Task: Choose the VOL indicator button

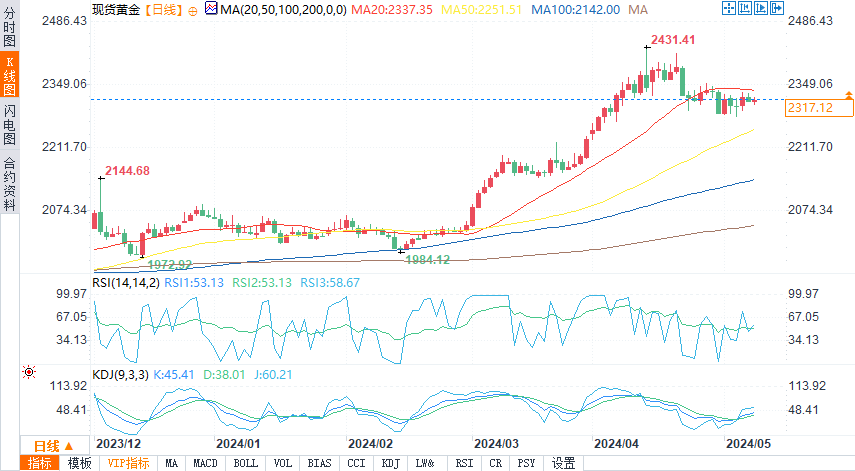Action: click(282, 463)
